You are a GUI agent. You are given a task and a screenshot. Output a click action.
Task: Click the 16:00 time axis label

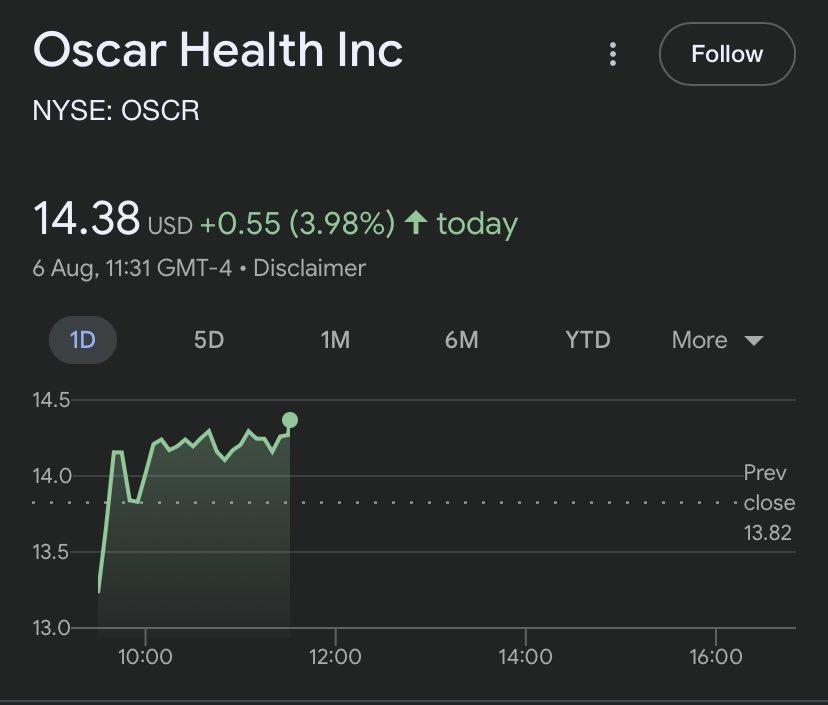(716, 657)
